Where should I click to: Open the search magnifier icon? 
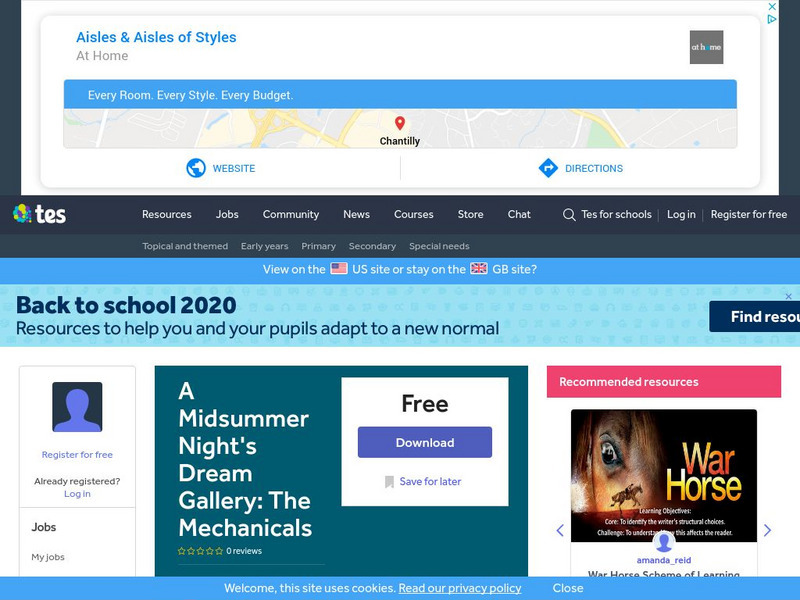pos(569,215)
